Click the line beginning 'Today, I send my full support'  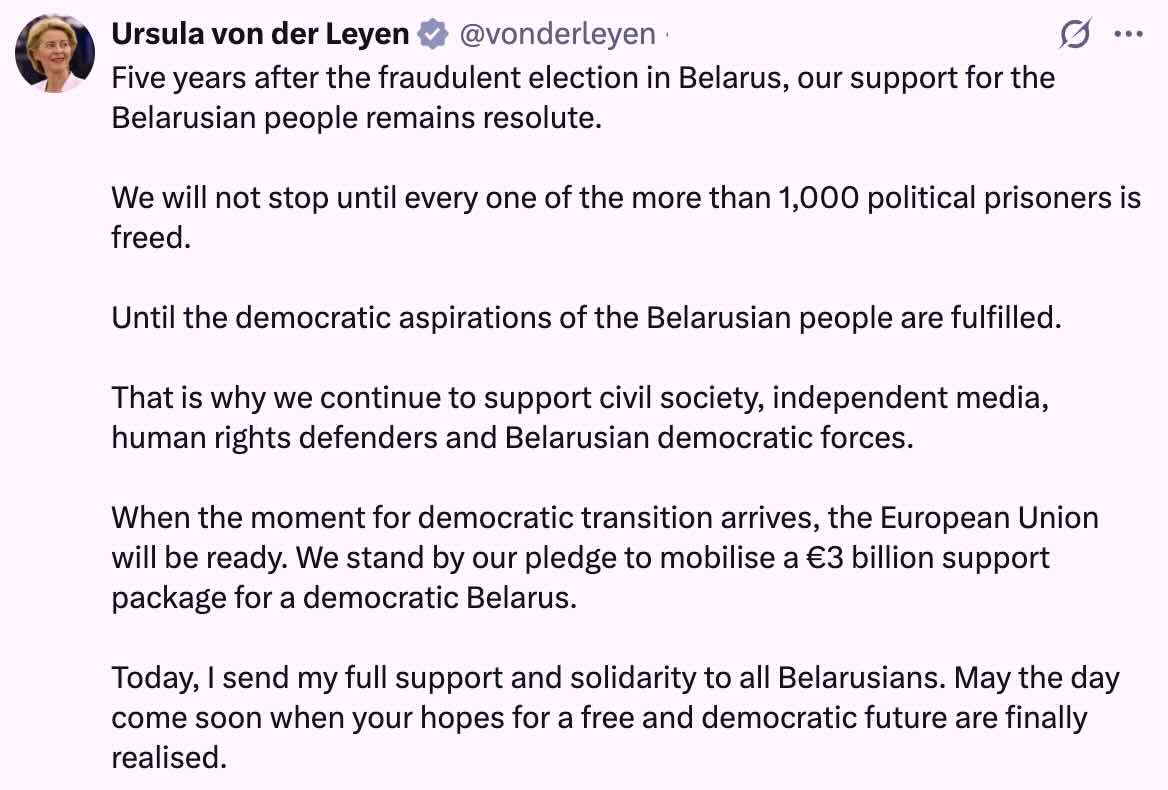click(615, 678)
